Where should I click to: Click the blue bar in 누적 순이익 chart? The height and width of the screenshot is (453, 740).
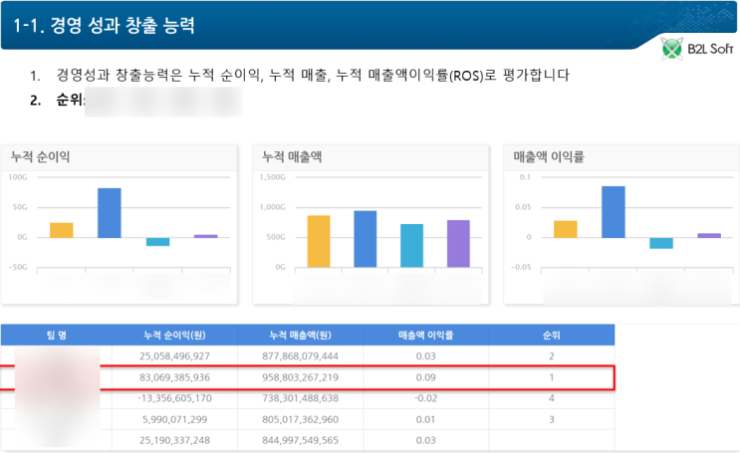(109, 212)
